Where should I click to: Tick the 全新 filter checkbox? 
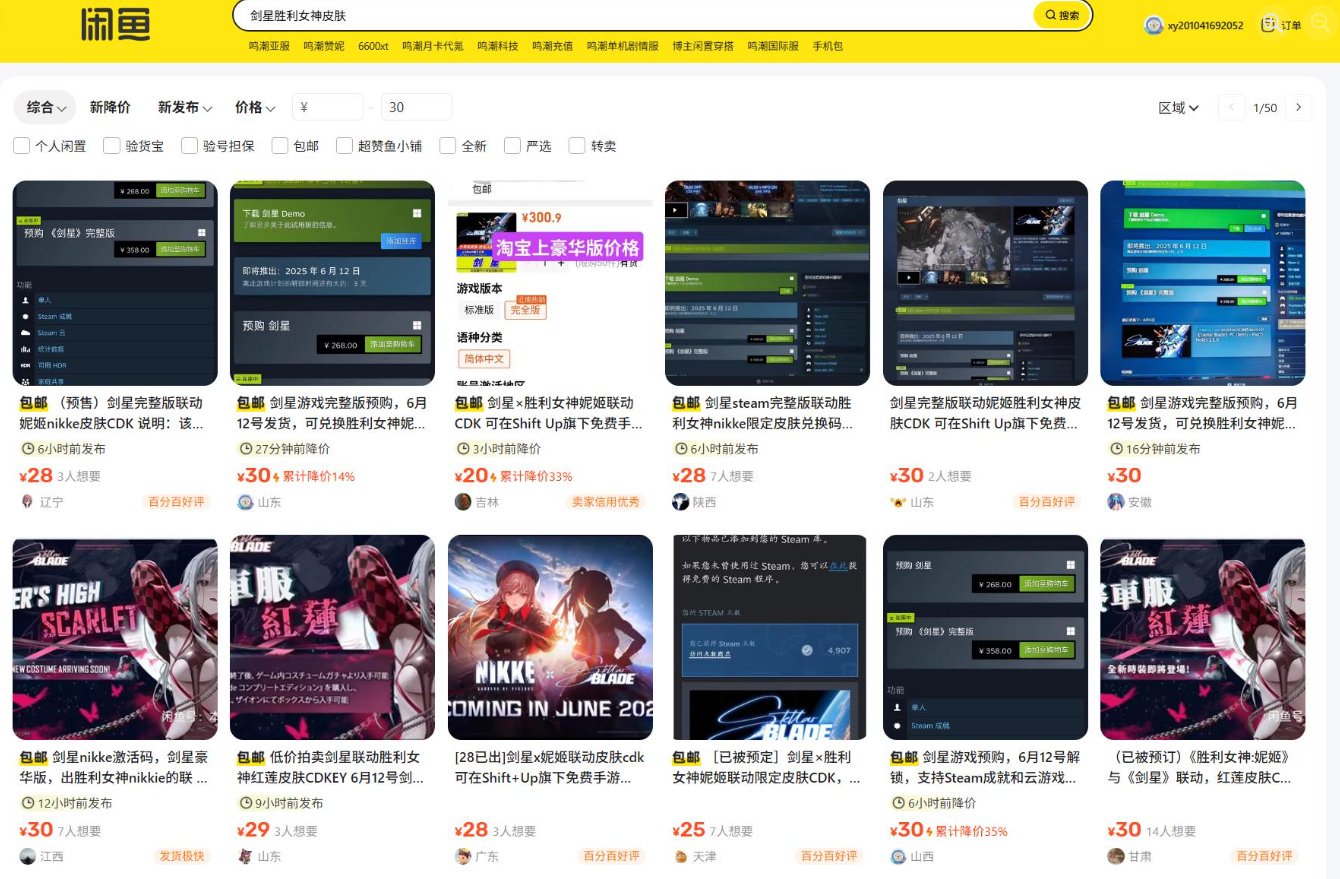pyautogui.click(x=448, y=146)
